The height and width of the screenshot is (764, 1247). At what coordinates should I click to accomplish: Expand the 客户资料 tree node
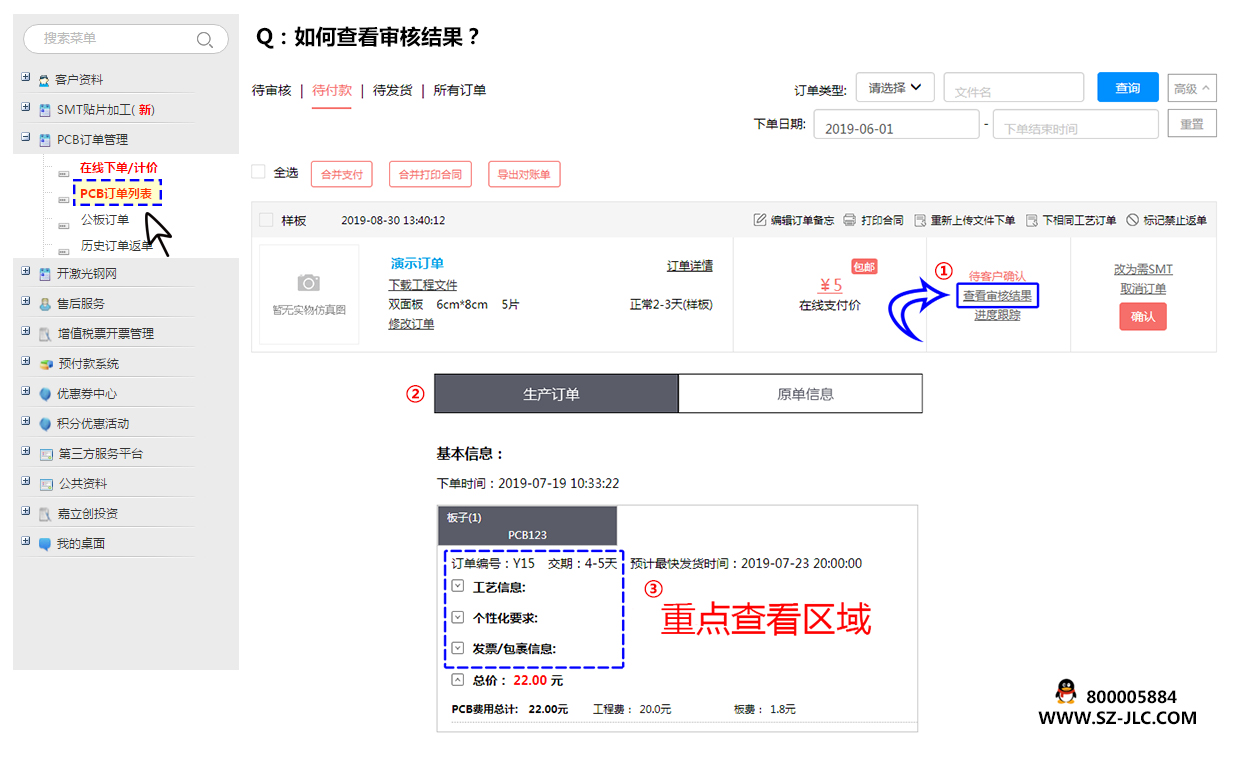(25, 77)
